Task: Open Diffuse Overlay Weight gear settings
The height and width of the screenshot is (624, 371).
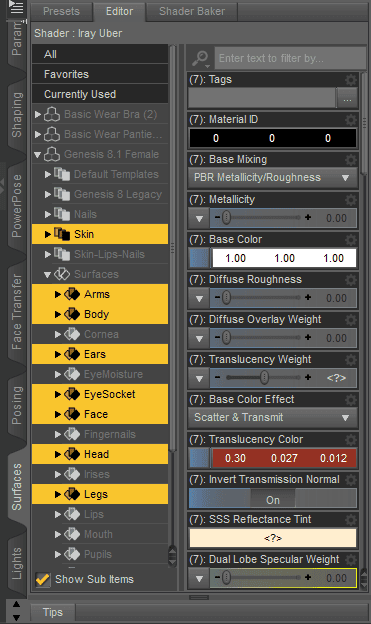Action: pos(351,320)
